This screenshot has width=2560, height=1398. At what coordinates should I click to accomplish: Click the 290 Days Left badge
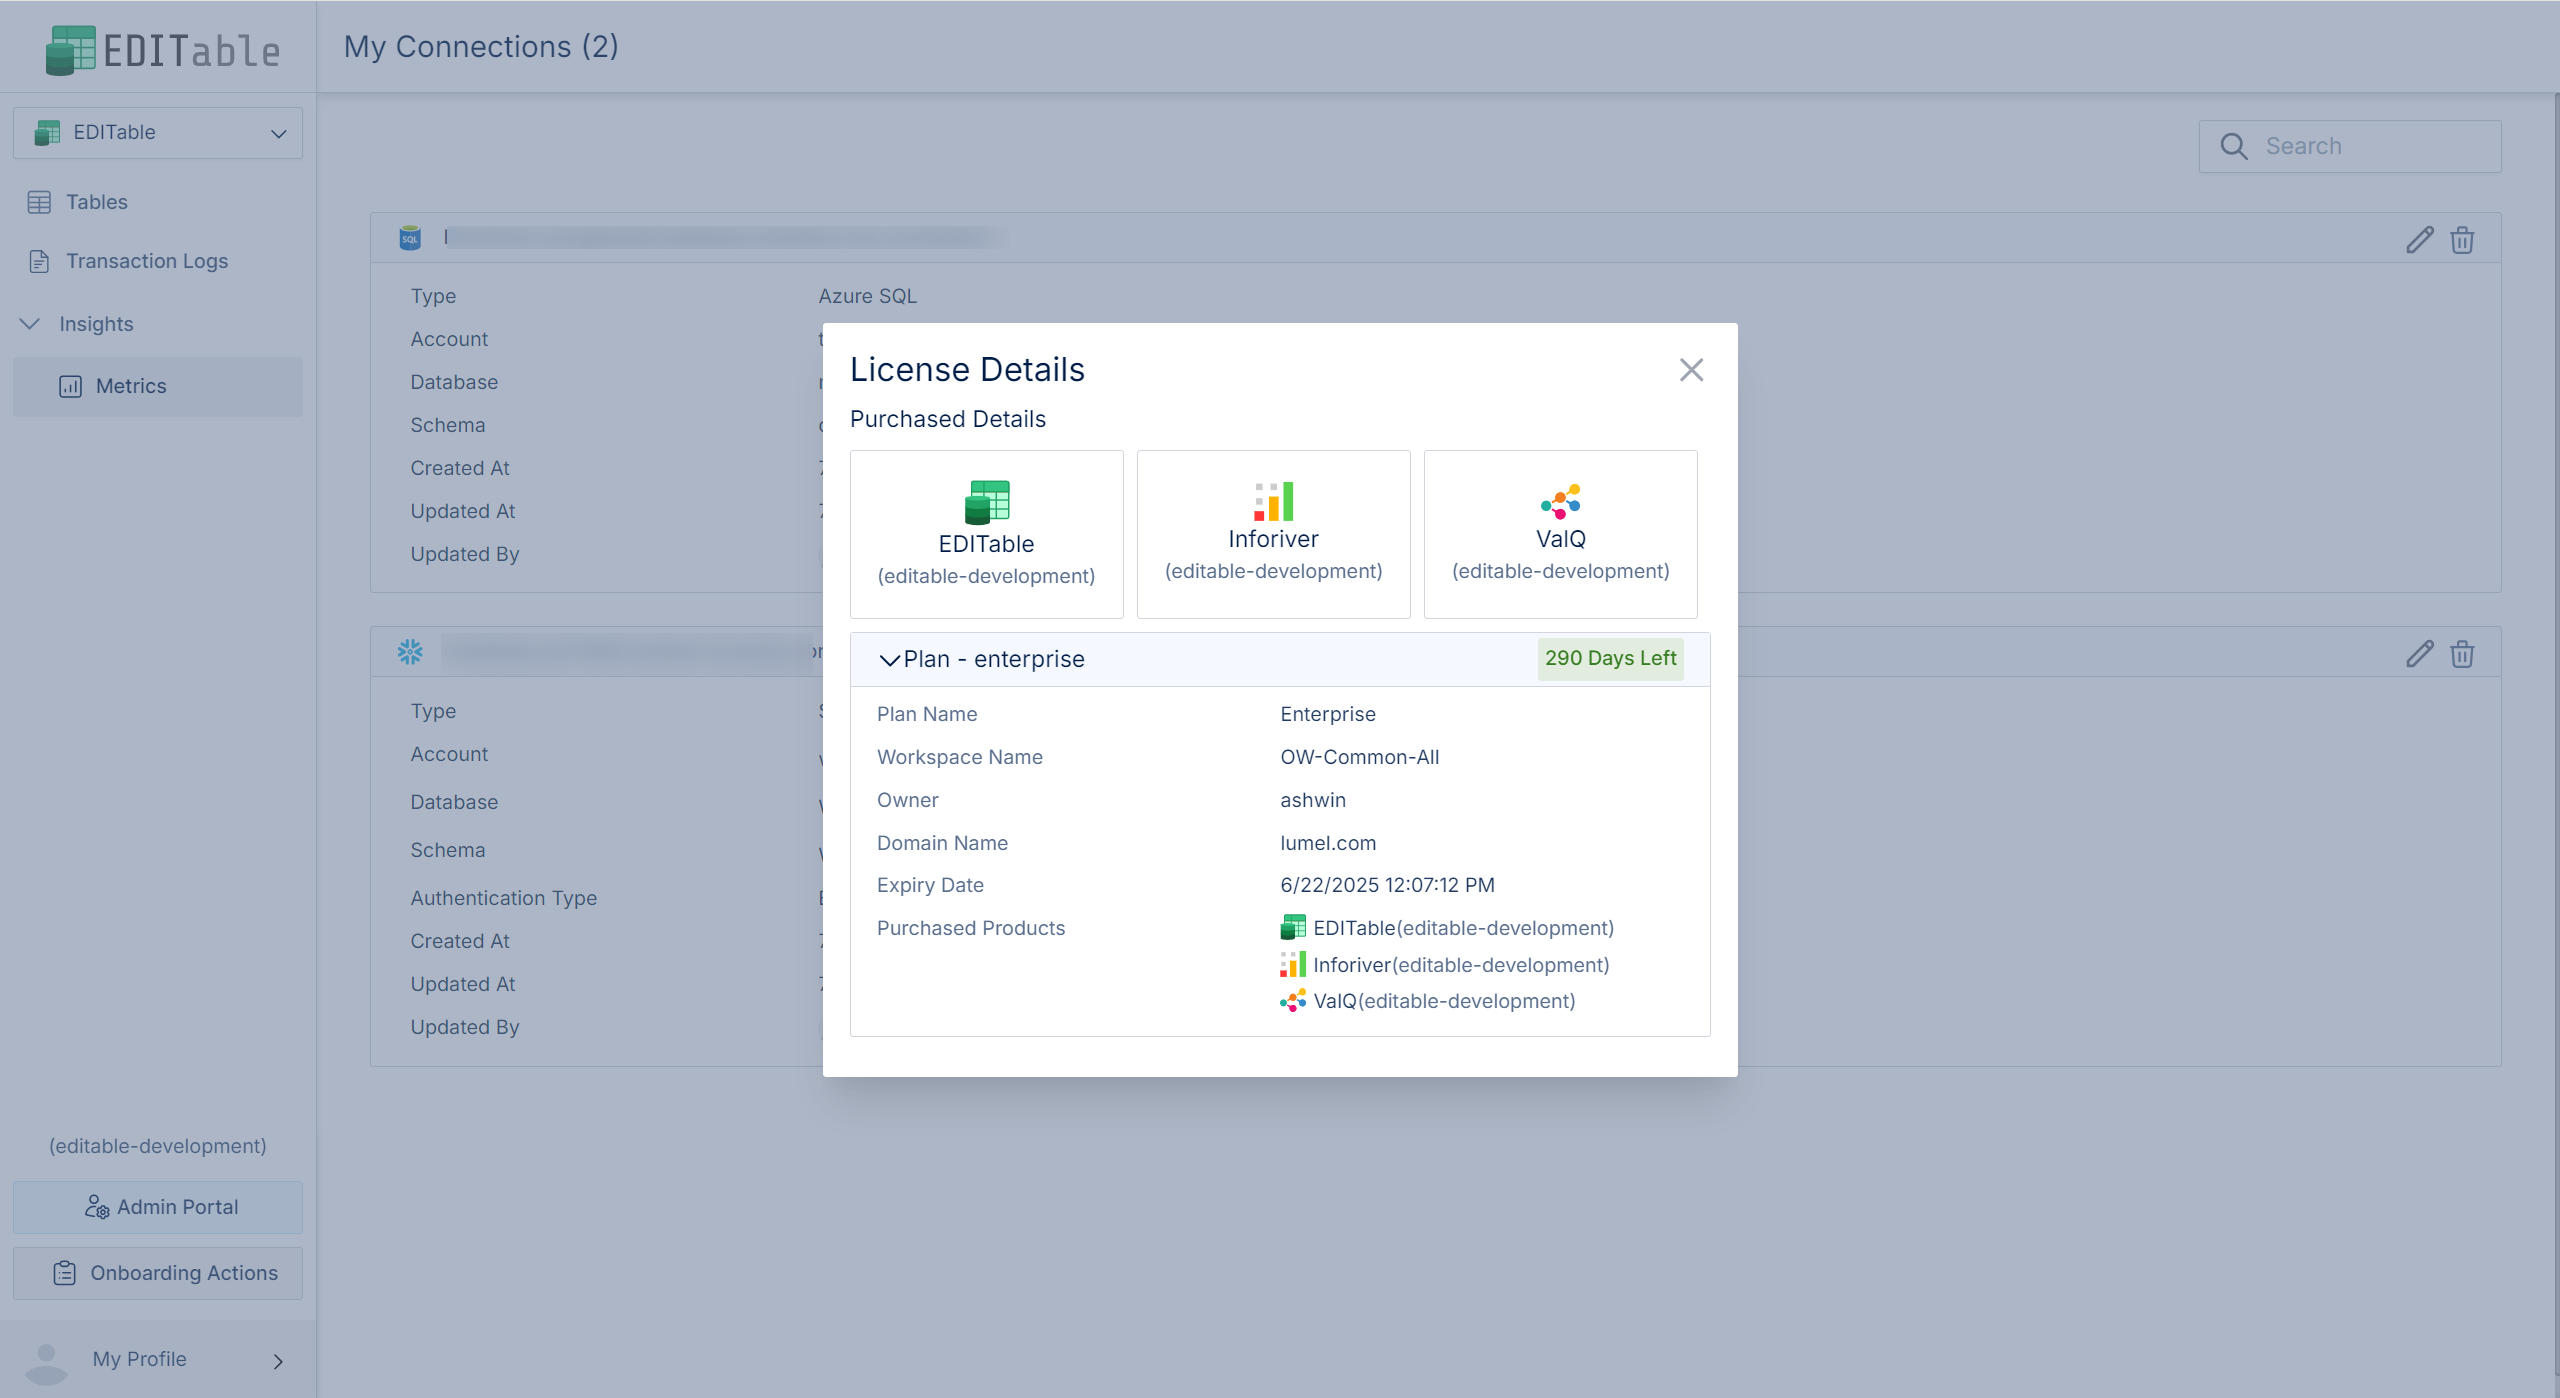(x=1610, y=659)
